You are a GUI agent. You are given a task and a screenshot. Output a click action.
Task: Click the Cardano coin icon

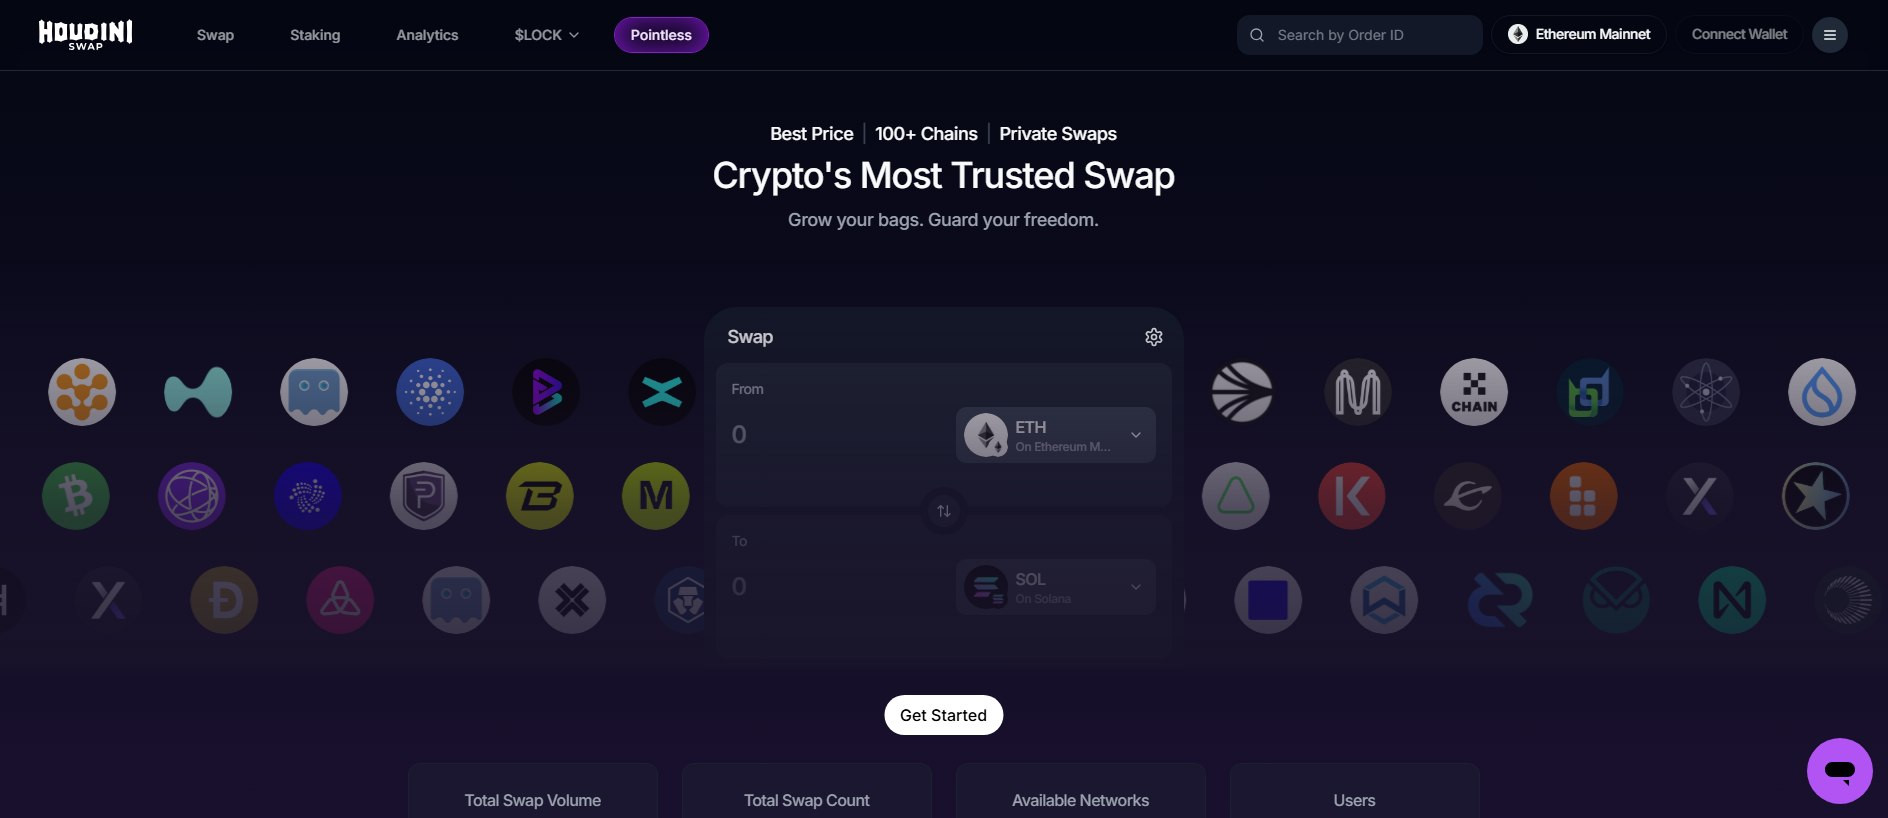click(x=430, y=392)
